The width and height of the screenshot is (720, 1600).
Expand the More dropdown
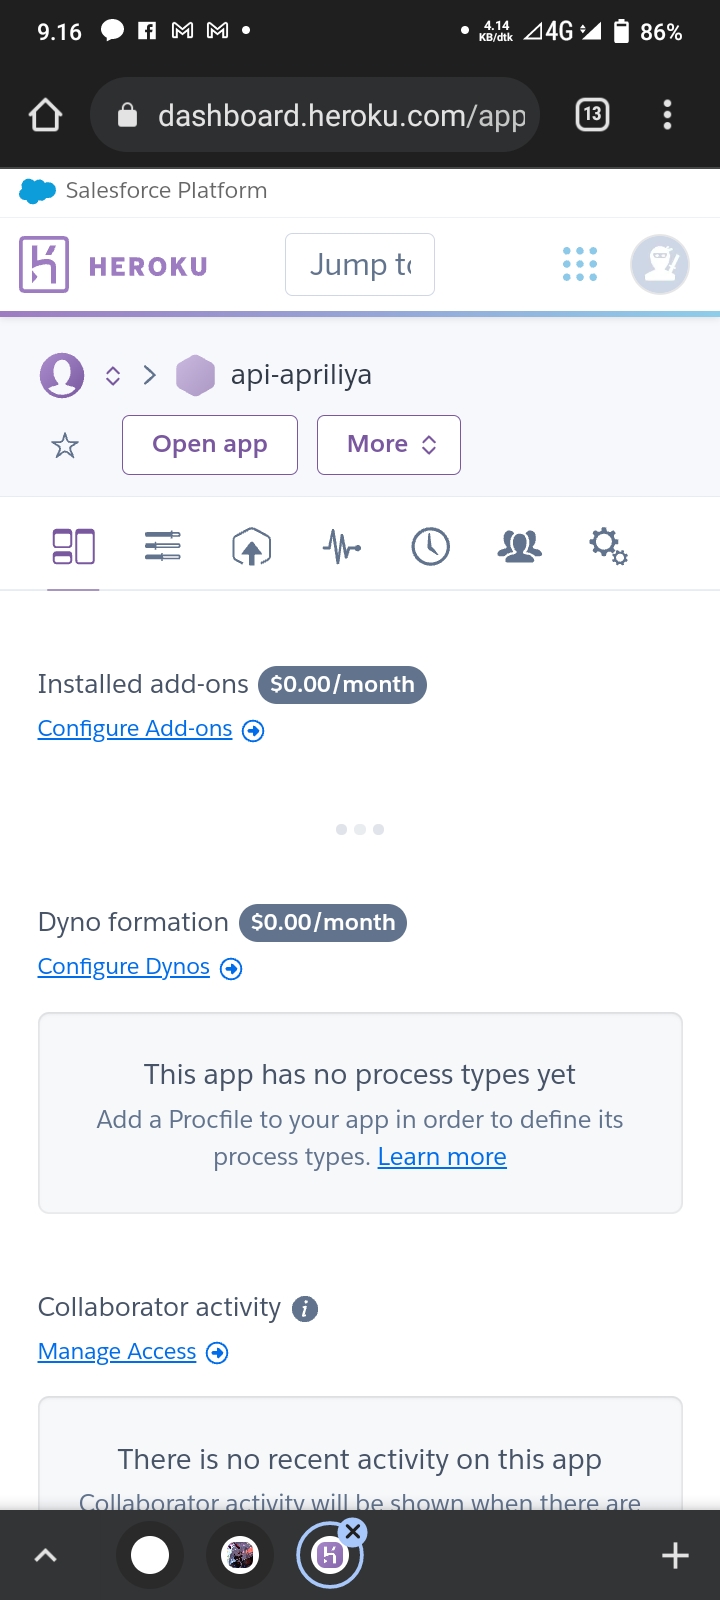tap(389, 445)
